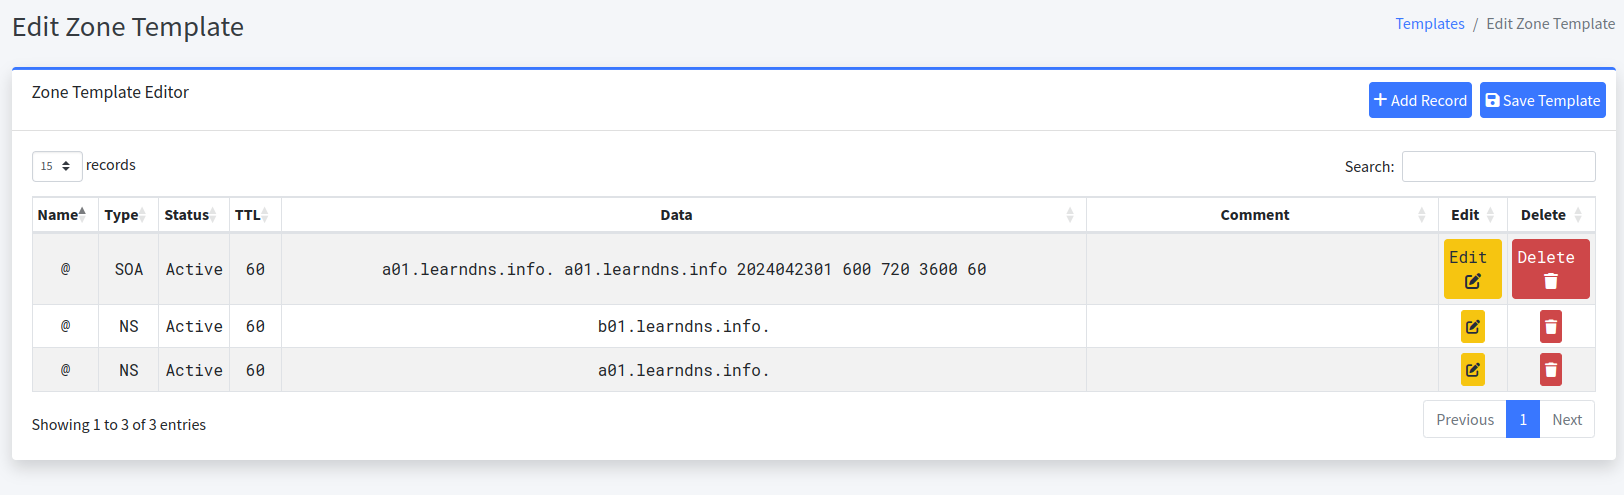Click the Save Template button
Image resolution: width=1624 pixels, height=495 pixels.
(x=1542, y=100)
